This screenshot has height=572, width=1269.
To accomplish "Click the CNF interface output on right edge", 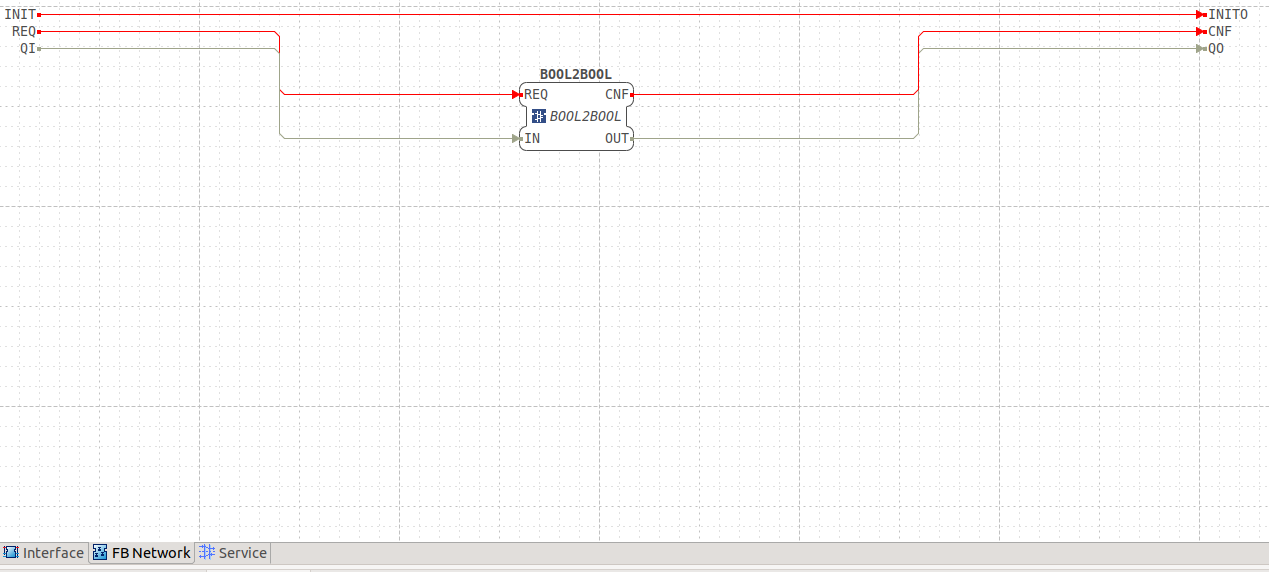I will (1220, 31).
